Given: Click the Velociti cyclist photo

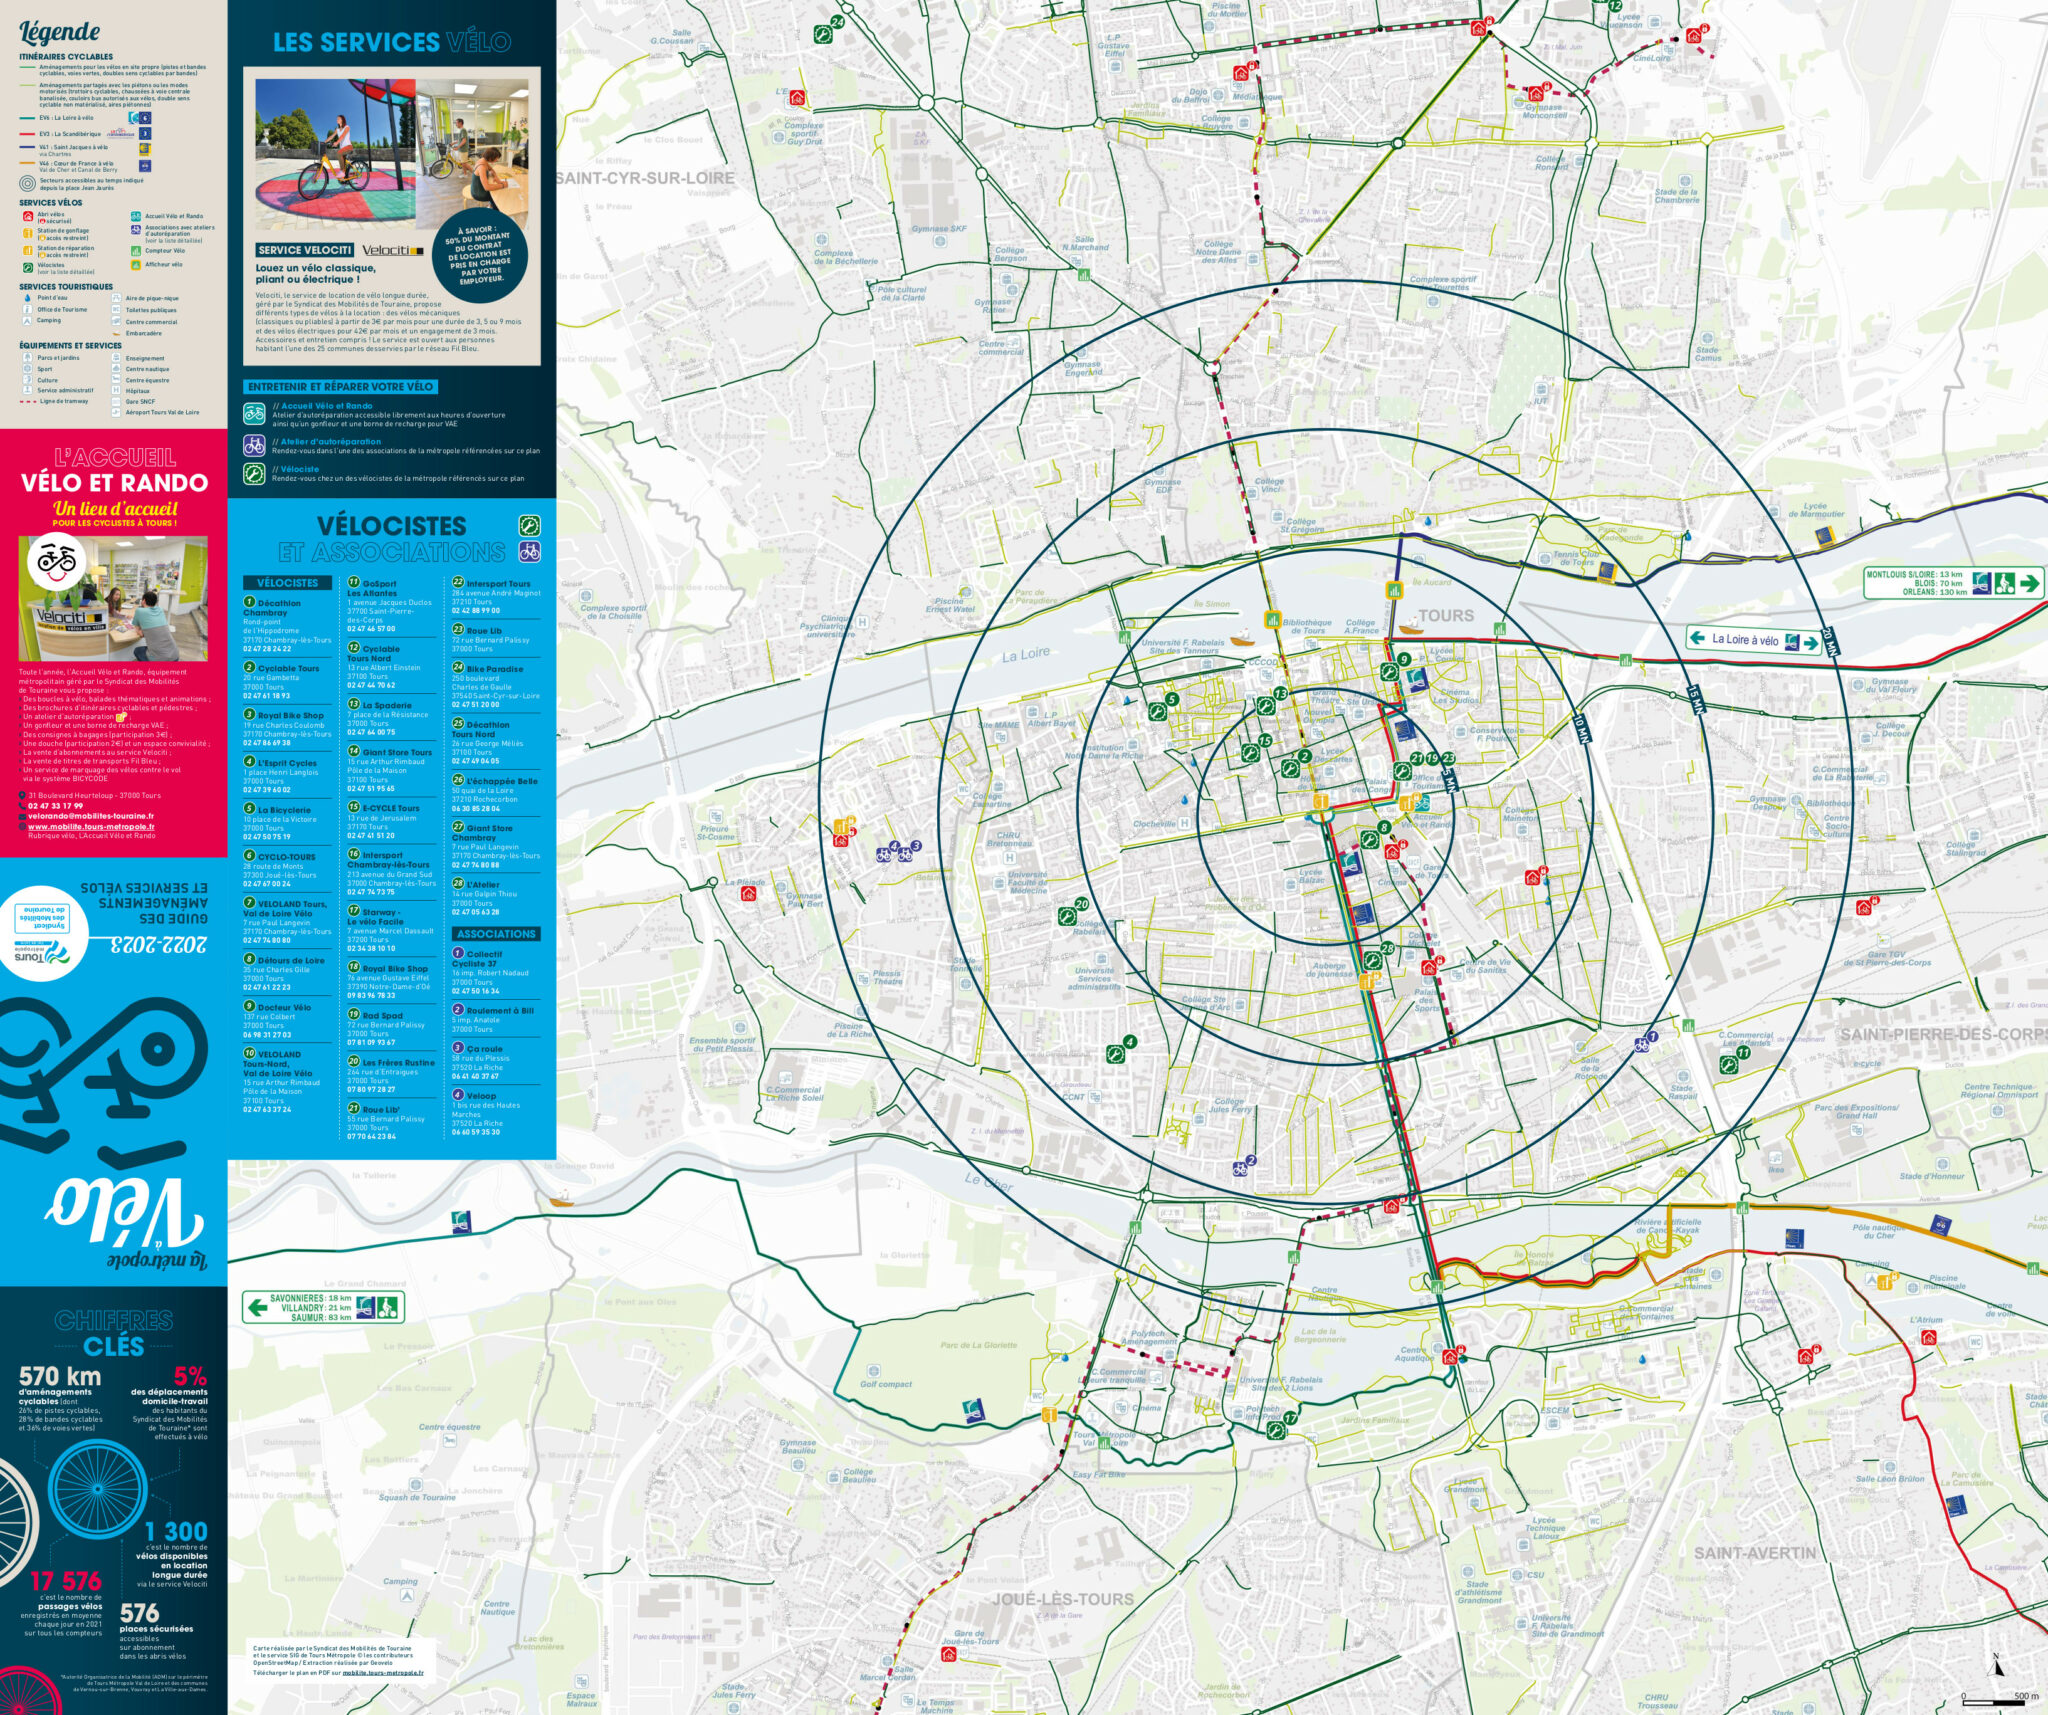Looking at the screenshot, I should pos(335,153).
